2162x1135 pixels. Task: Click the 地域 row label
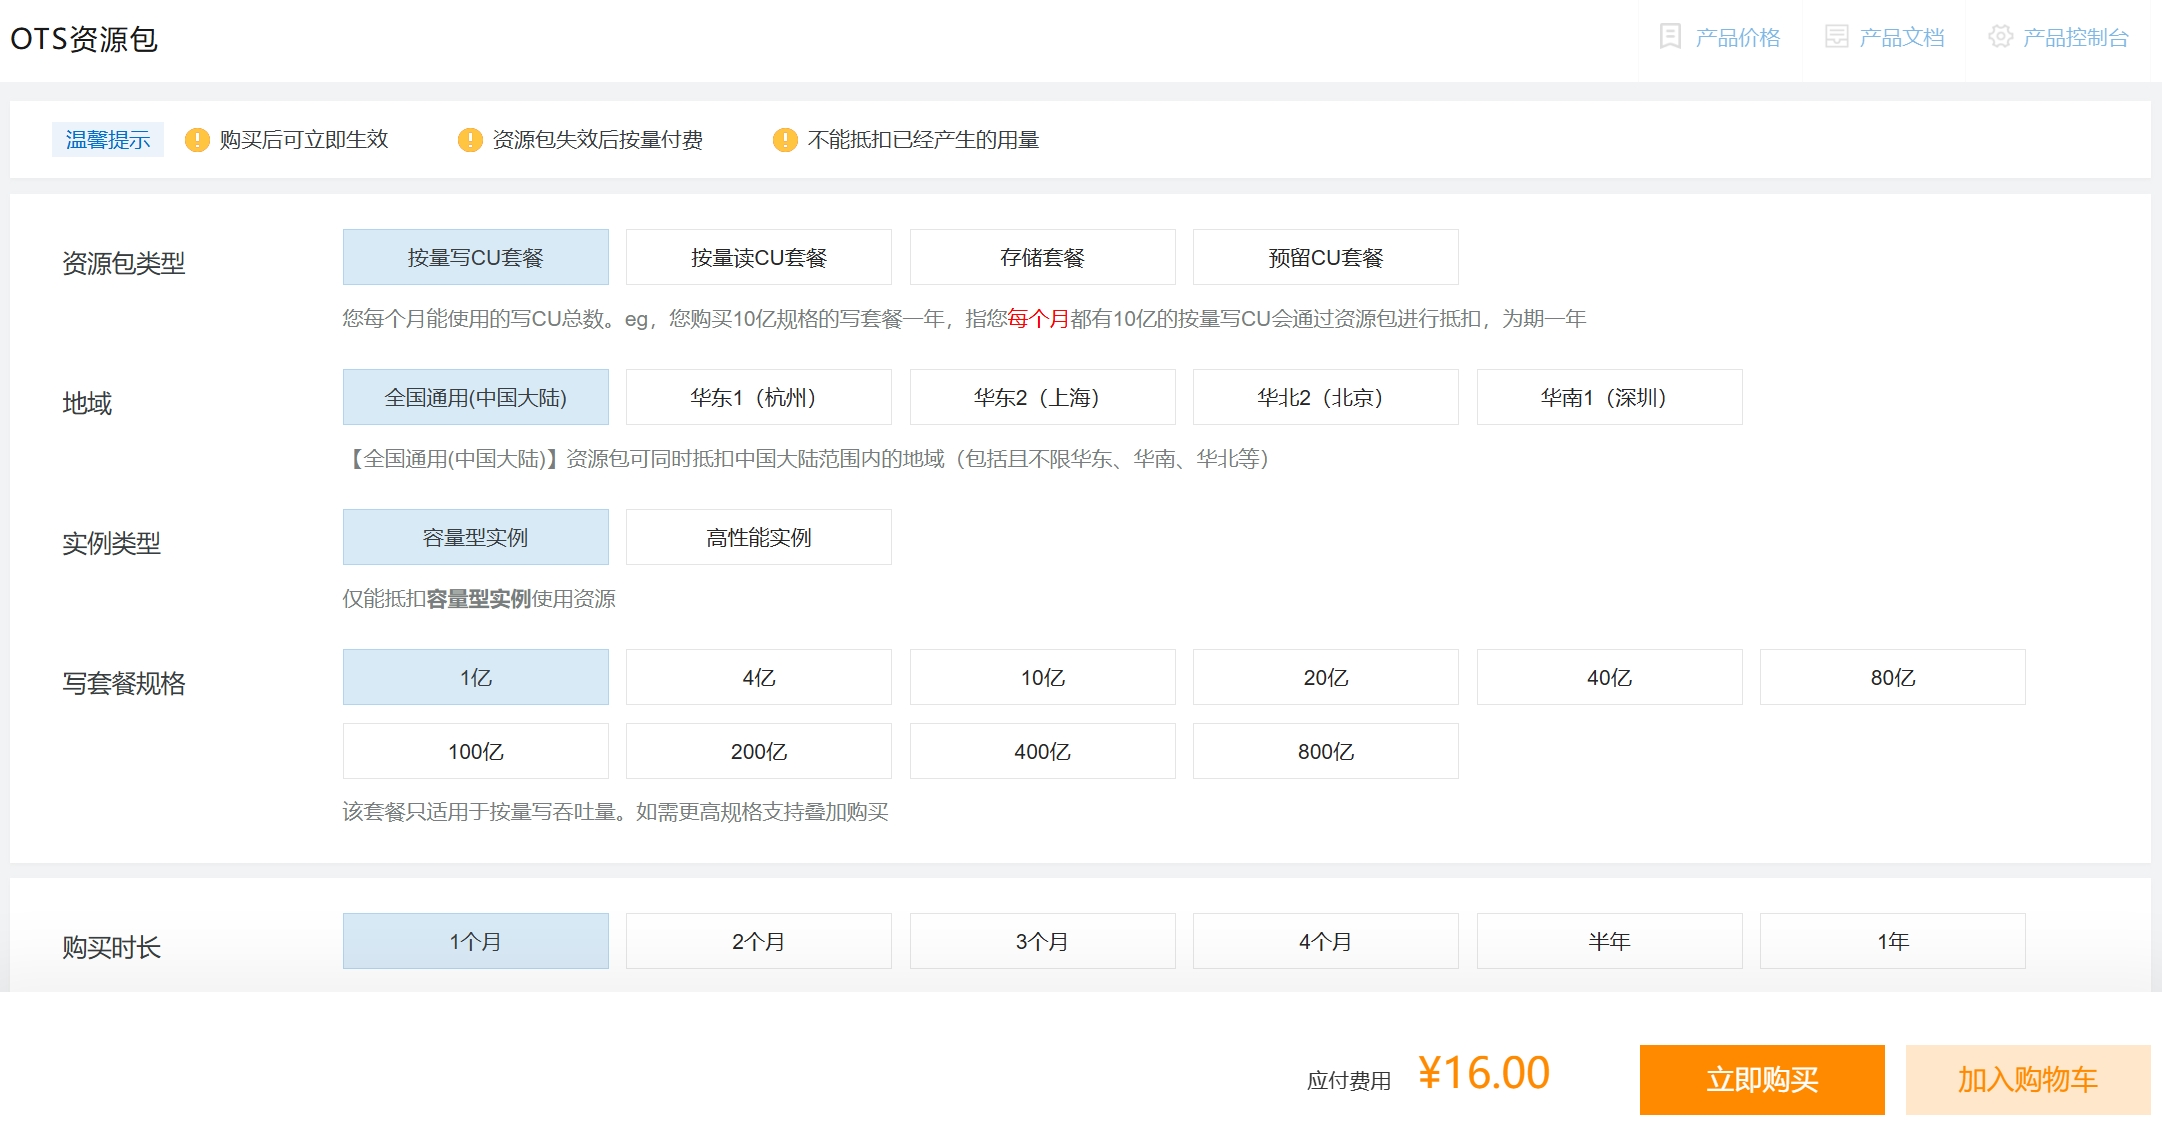pyautogui.click(x=87, y=403)
